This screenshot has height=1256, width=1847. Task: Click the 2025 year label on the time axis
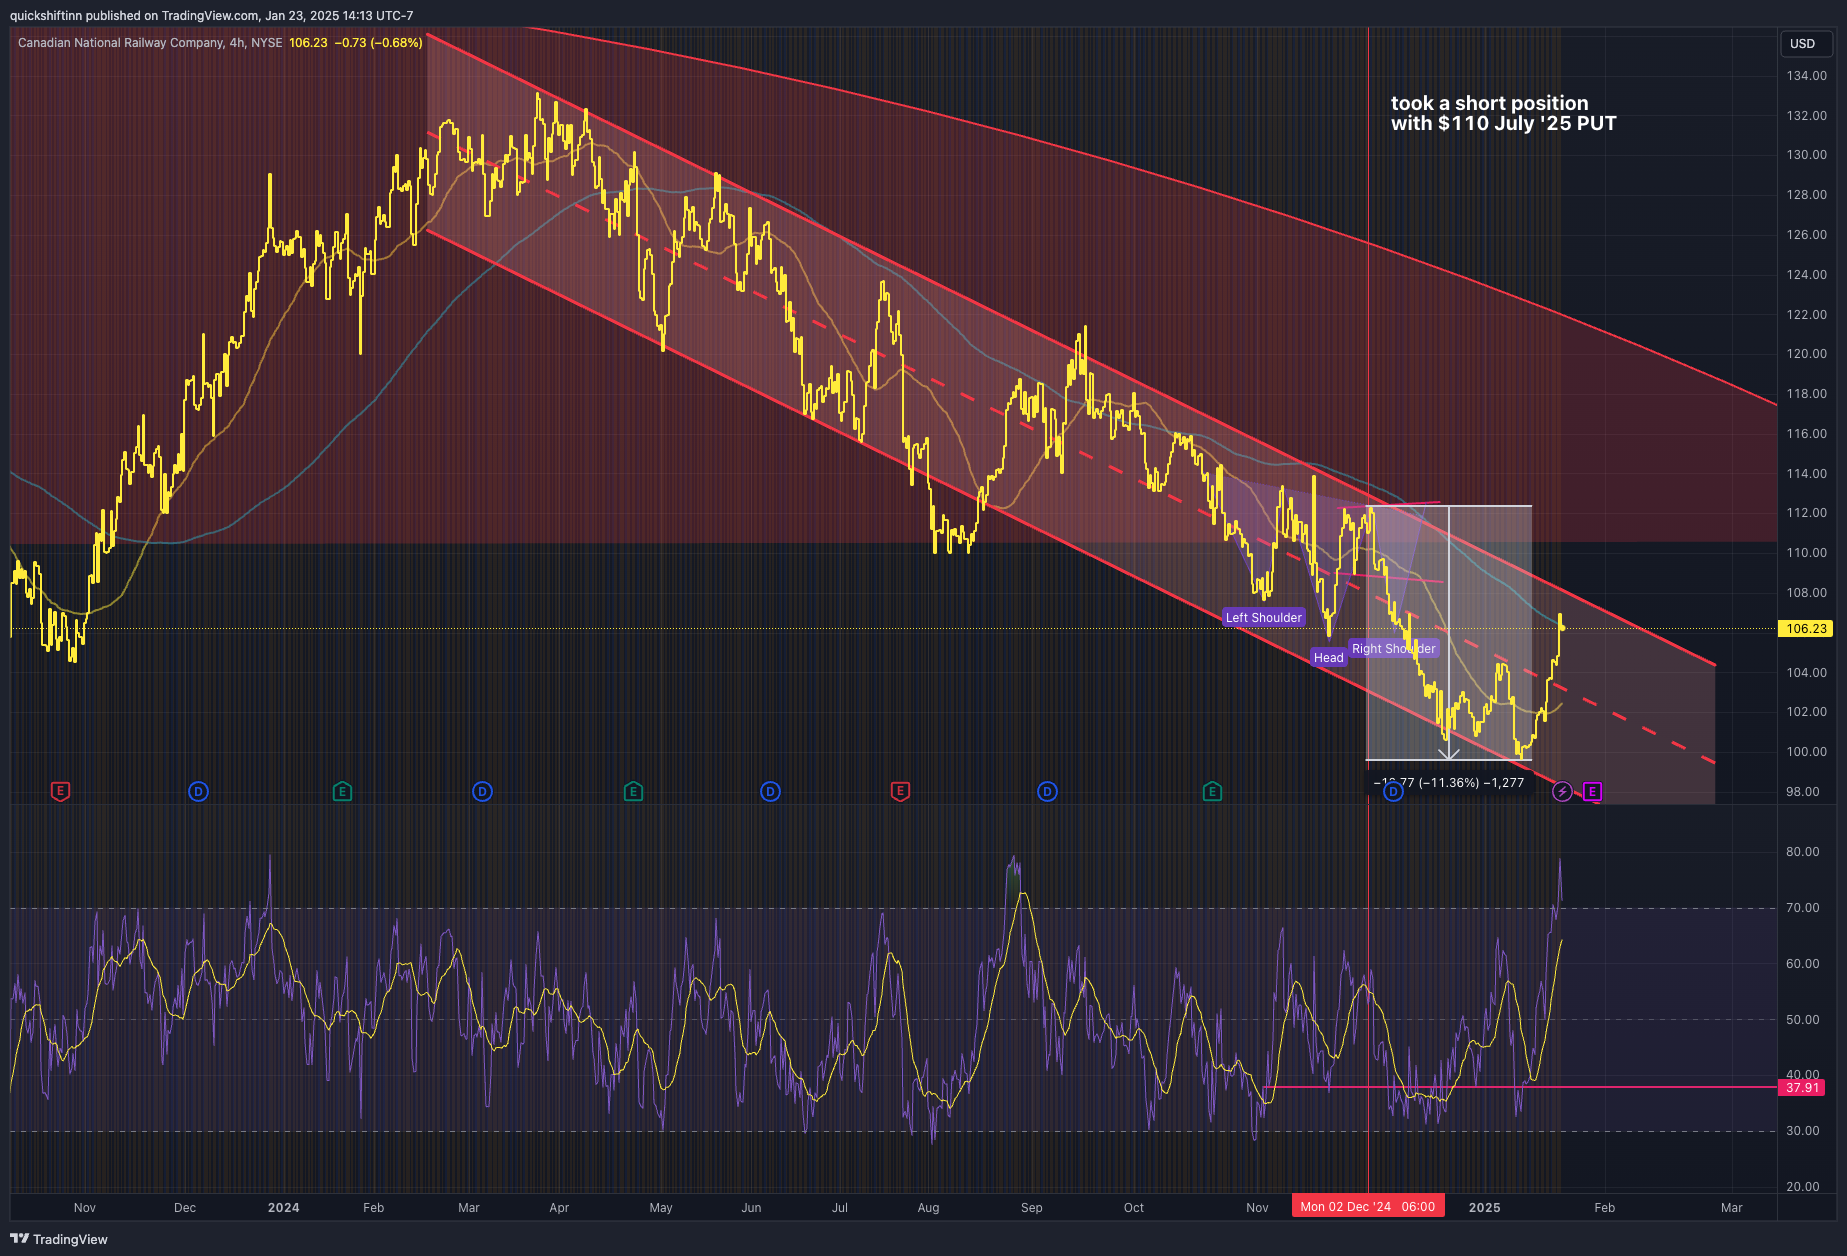(1485, 1208)
